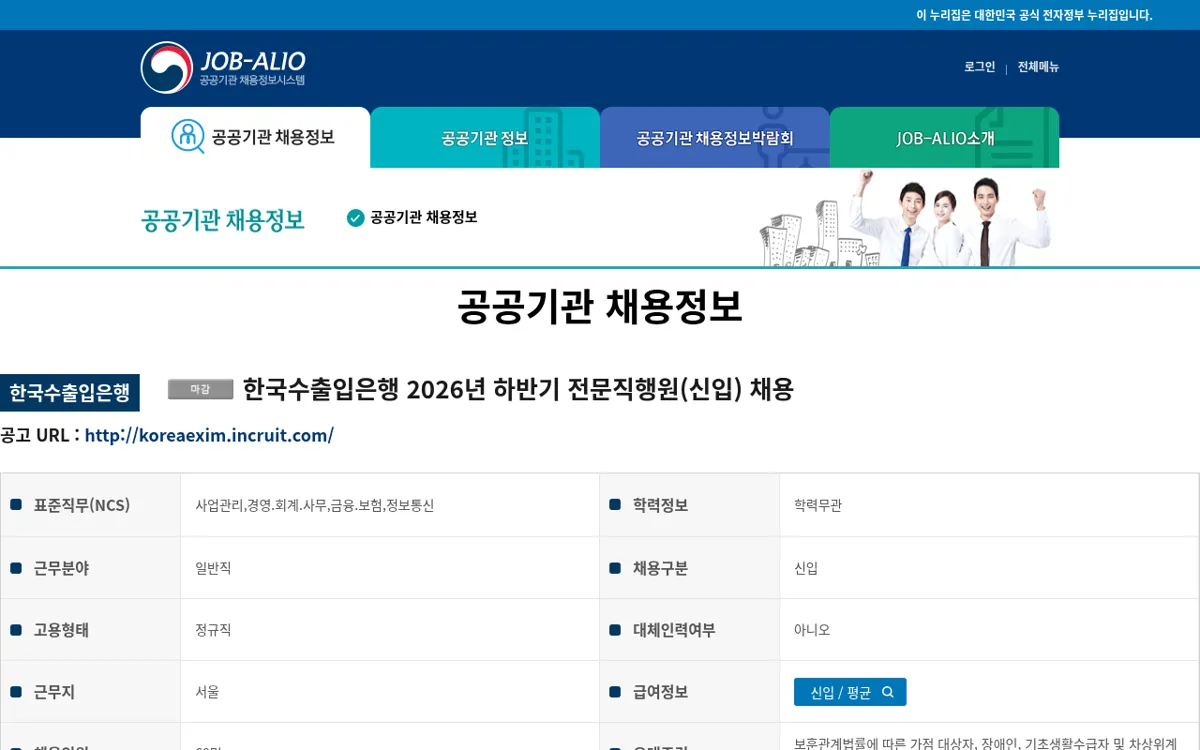
Task: Click the 일반직 value
Action: [214, 568]
